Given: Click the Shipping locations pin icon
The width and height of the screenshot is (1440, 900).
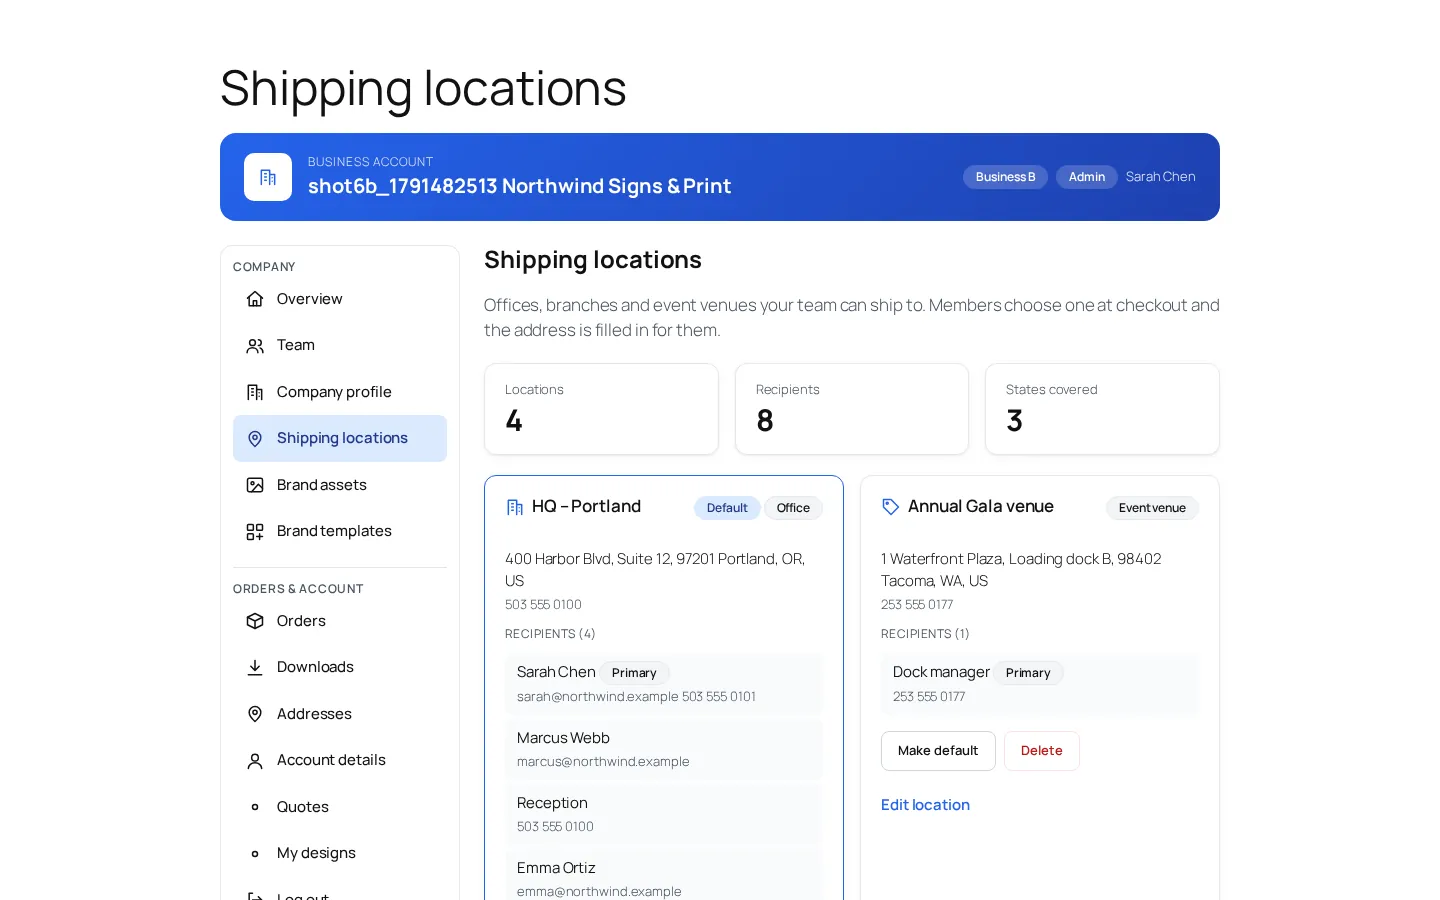Looking at the screenshot, I should 255,439.
